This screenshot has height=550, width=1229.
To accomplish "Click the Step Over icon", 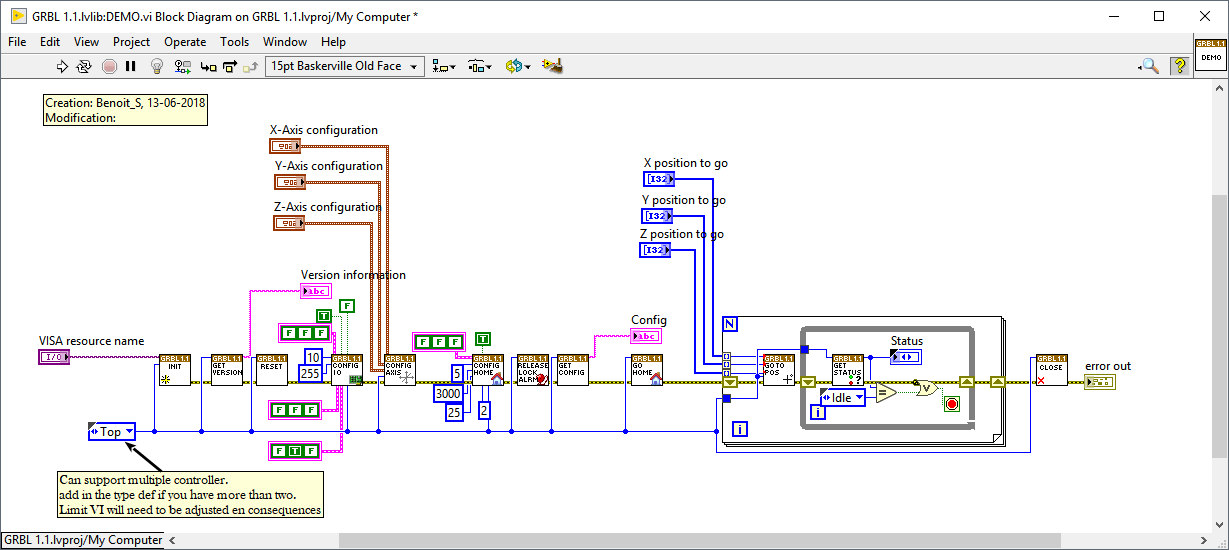I will 229,66.
